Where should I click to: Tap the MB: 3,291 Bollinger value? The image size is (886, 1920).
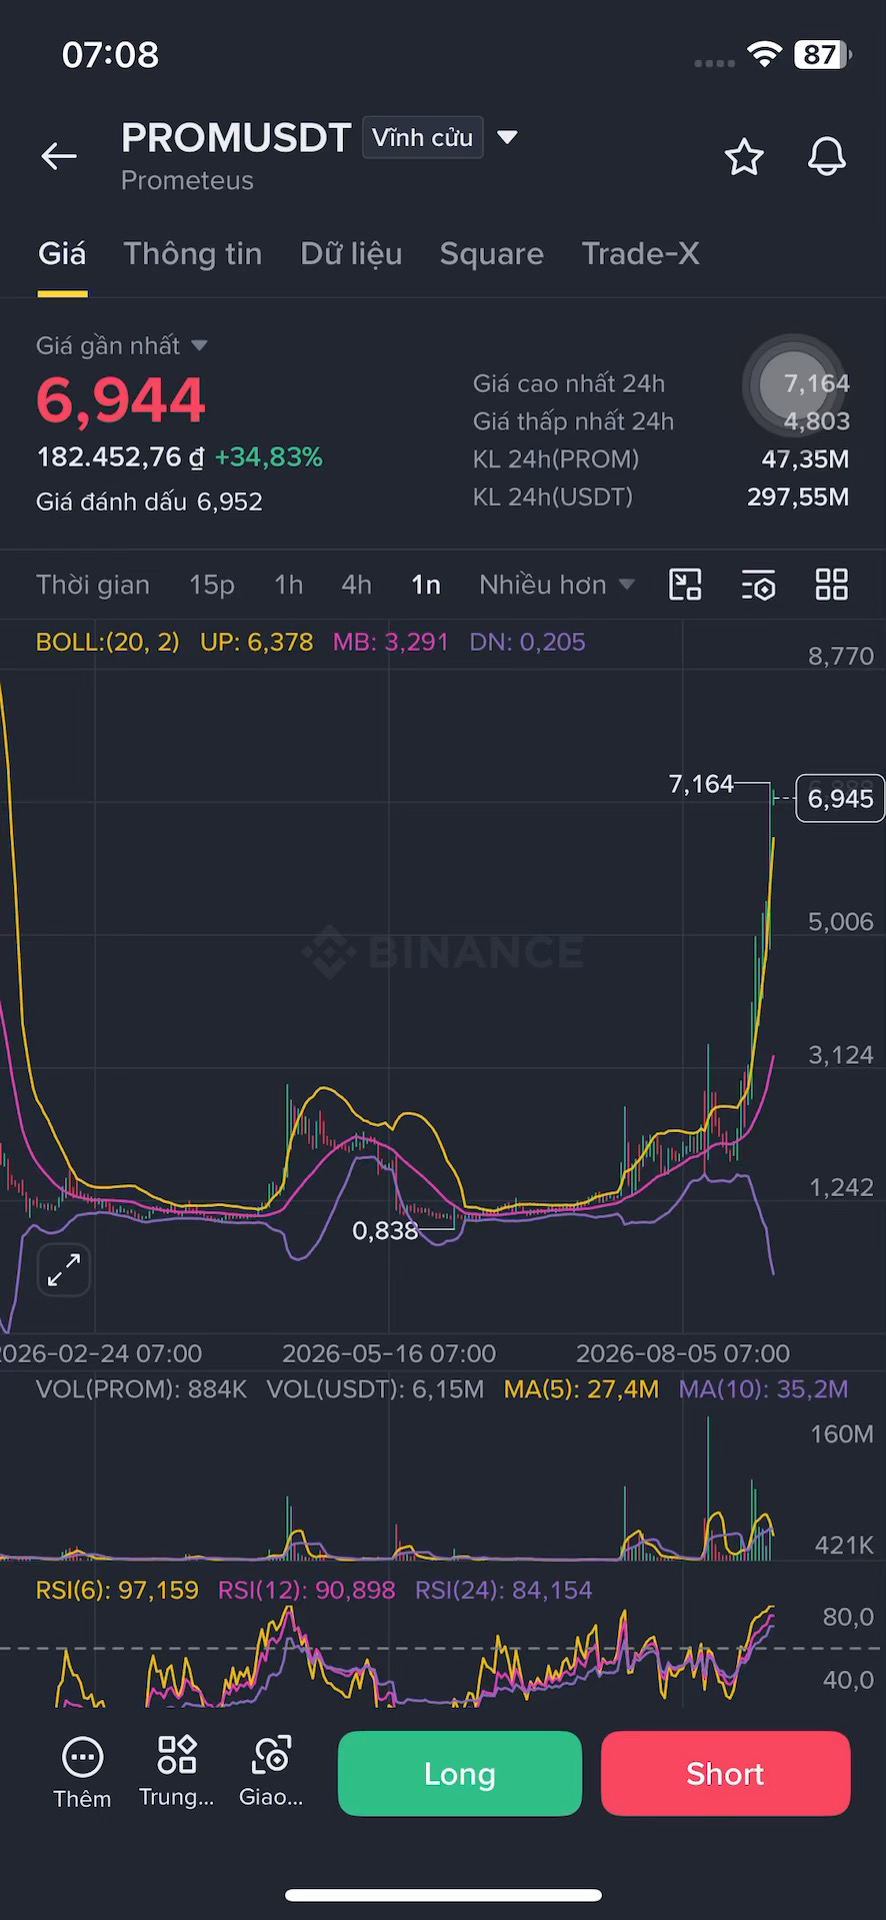(390, 642)
